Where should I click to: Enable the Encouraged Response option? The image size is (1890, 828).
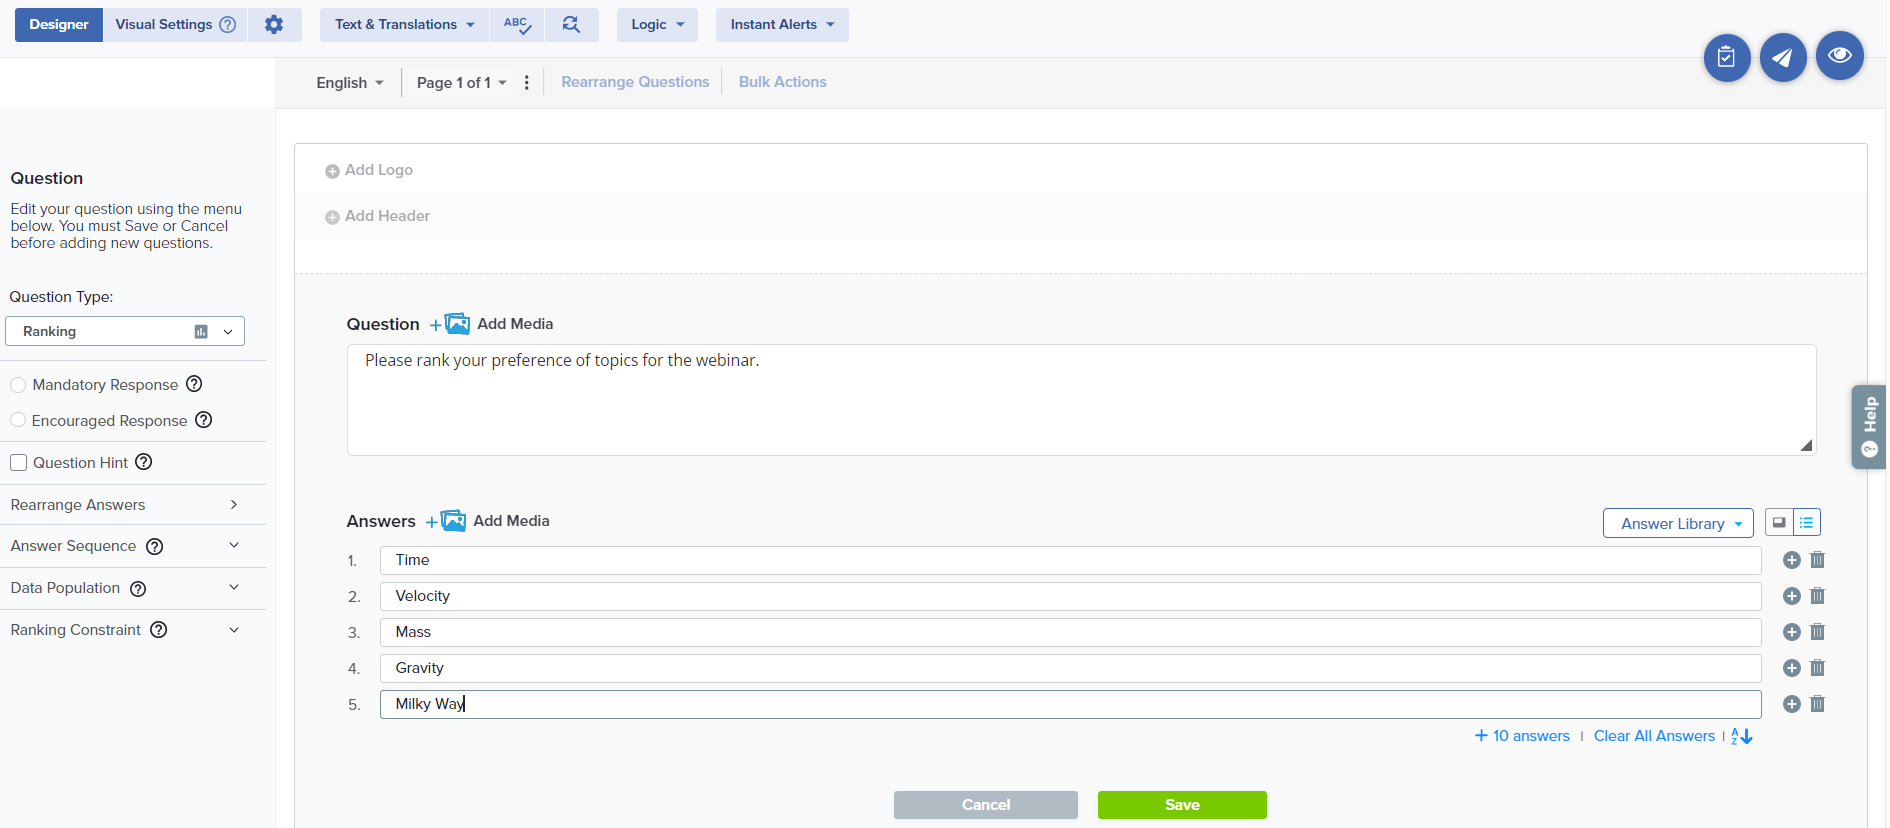click(18, 421)
